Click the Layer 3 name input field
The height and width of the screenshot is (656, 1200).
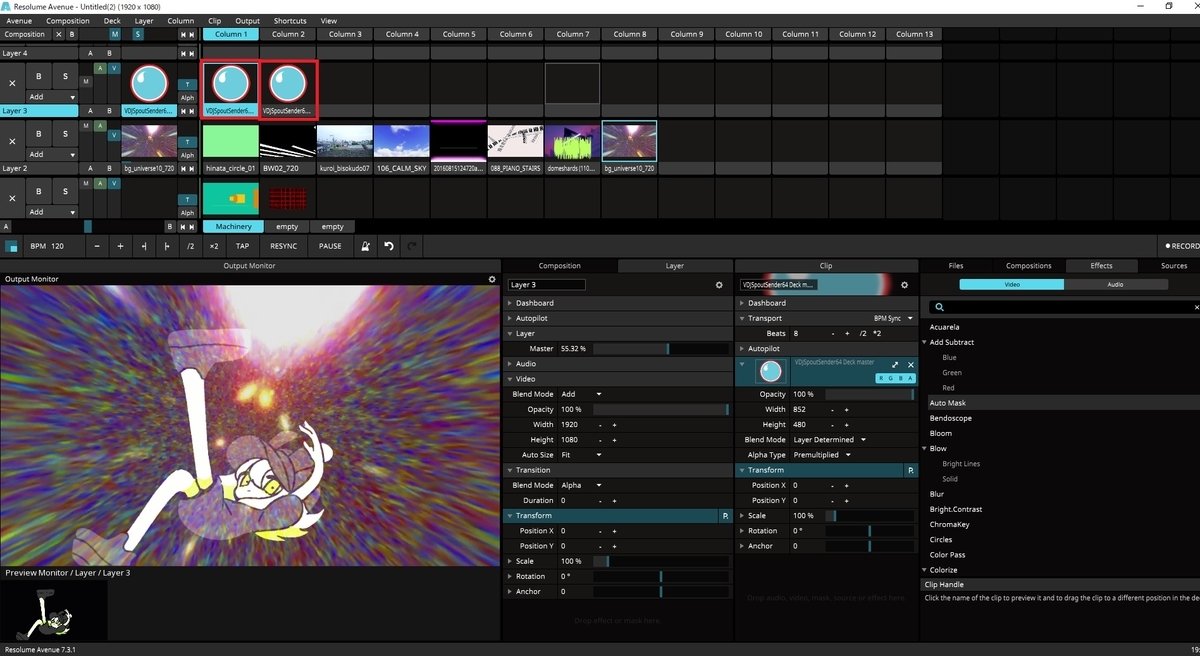547,285
